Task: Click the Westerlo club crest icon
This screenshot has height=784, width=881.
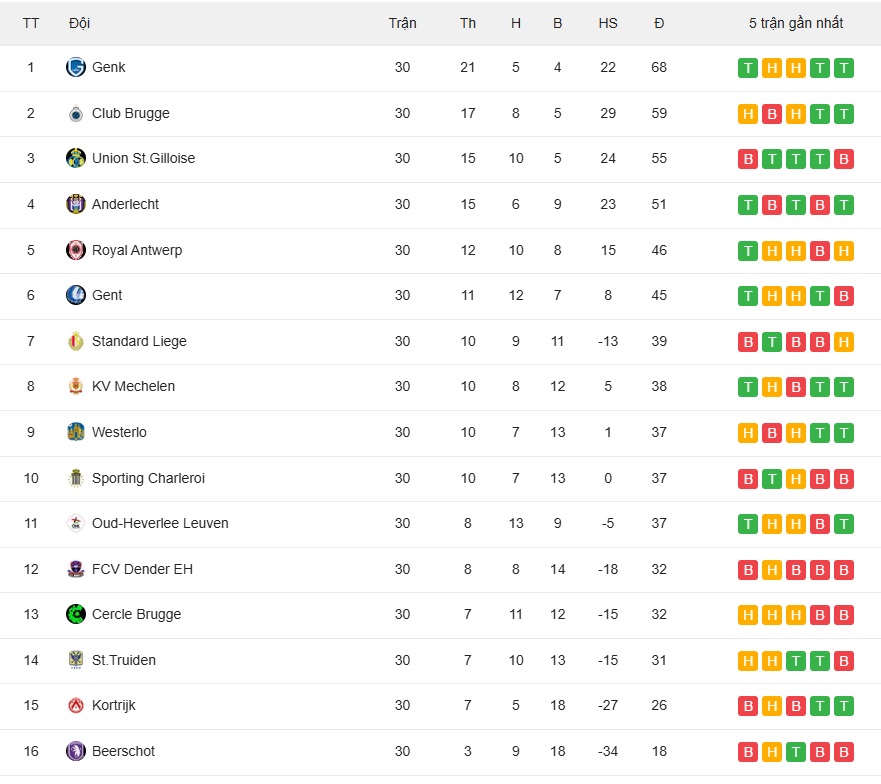Action: pyautogui.click(x=76, y=433)
